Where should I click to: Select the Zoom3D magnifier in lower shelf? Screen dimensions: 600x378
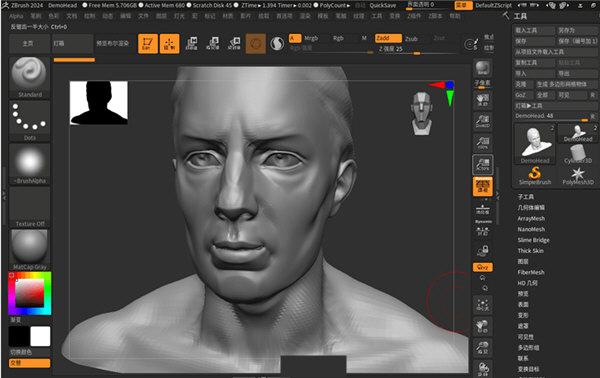click(x=483, y=347)
